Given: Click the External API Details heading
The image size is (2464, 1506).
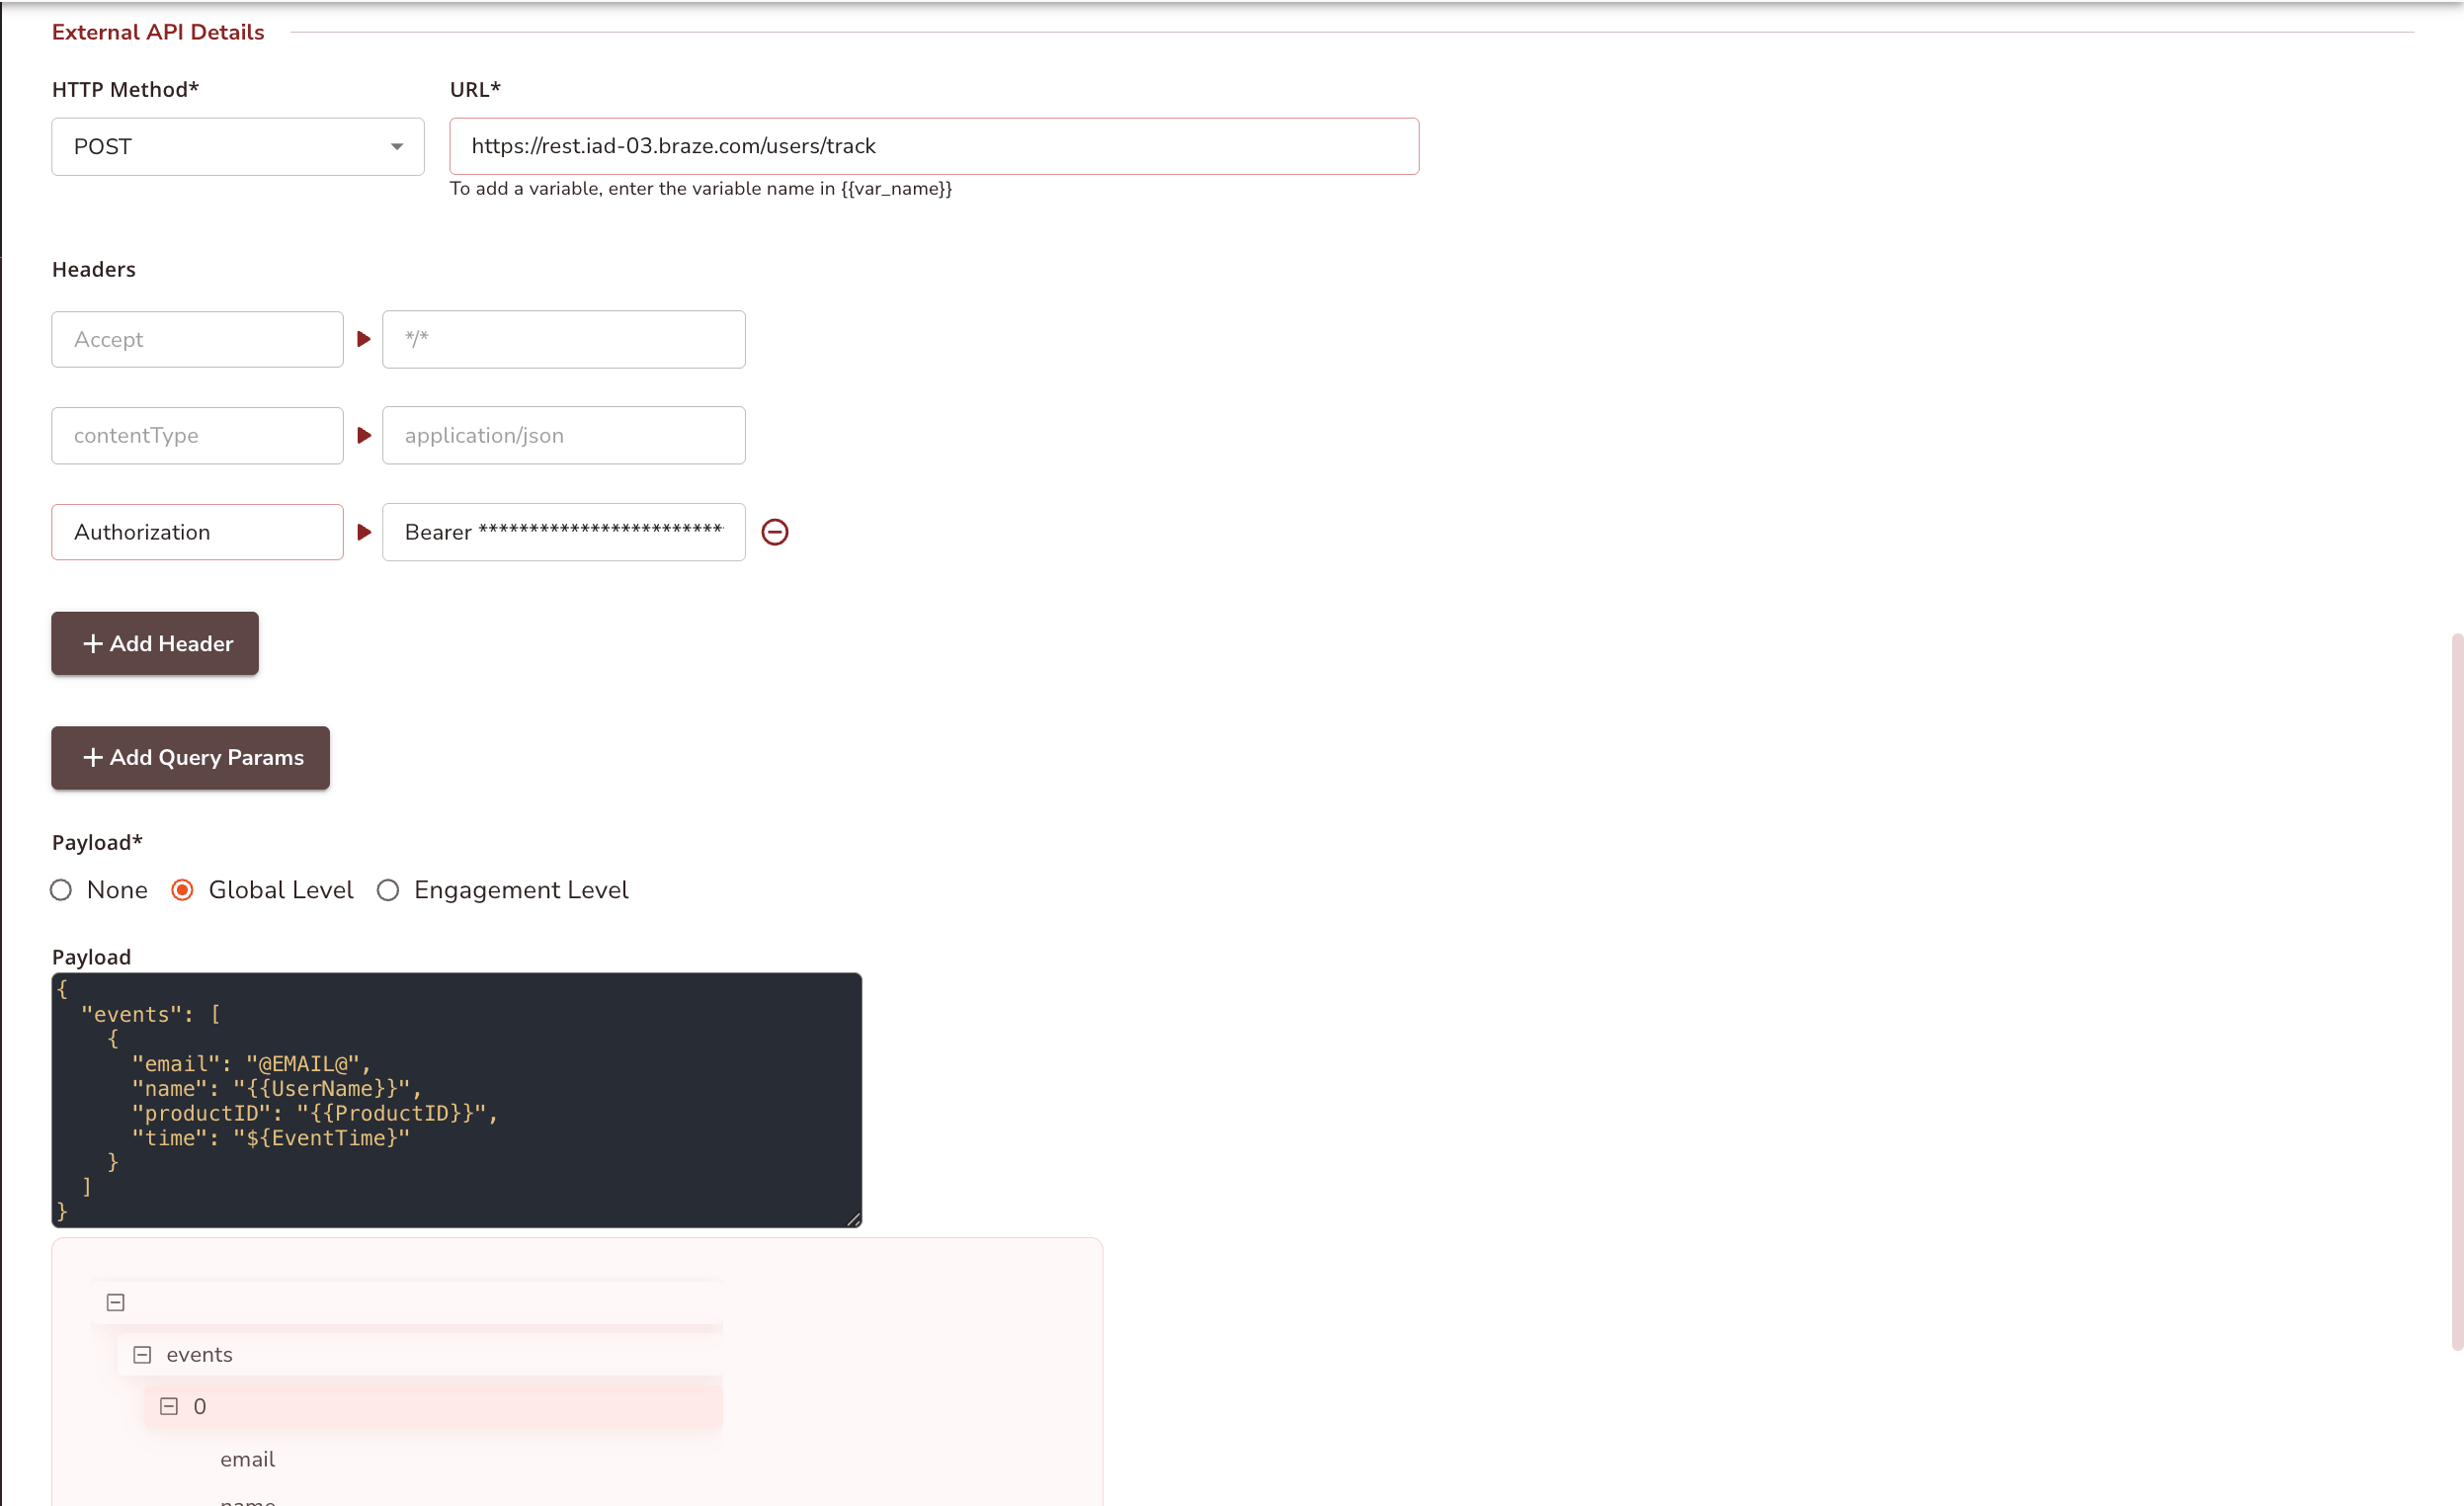Looking at the screenshot, I should 158,31.
